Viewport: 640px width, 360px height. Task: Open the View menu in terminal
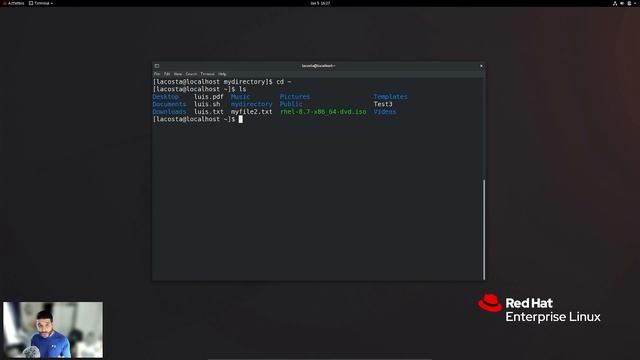tap(178, 74)
